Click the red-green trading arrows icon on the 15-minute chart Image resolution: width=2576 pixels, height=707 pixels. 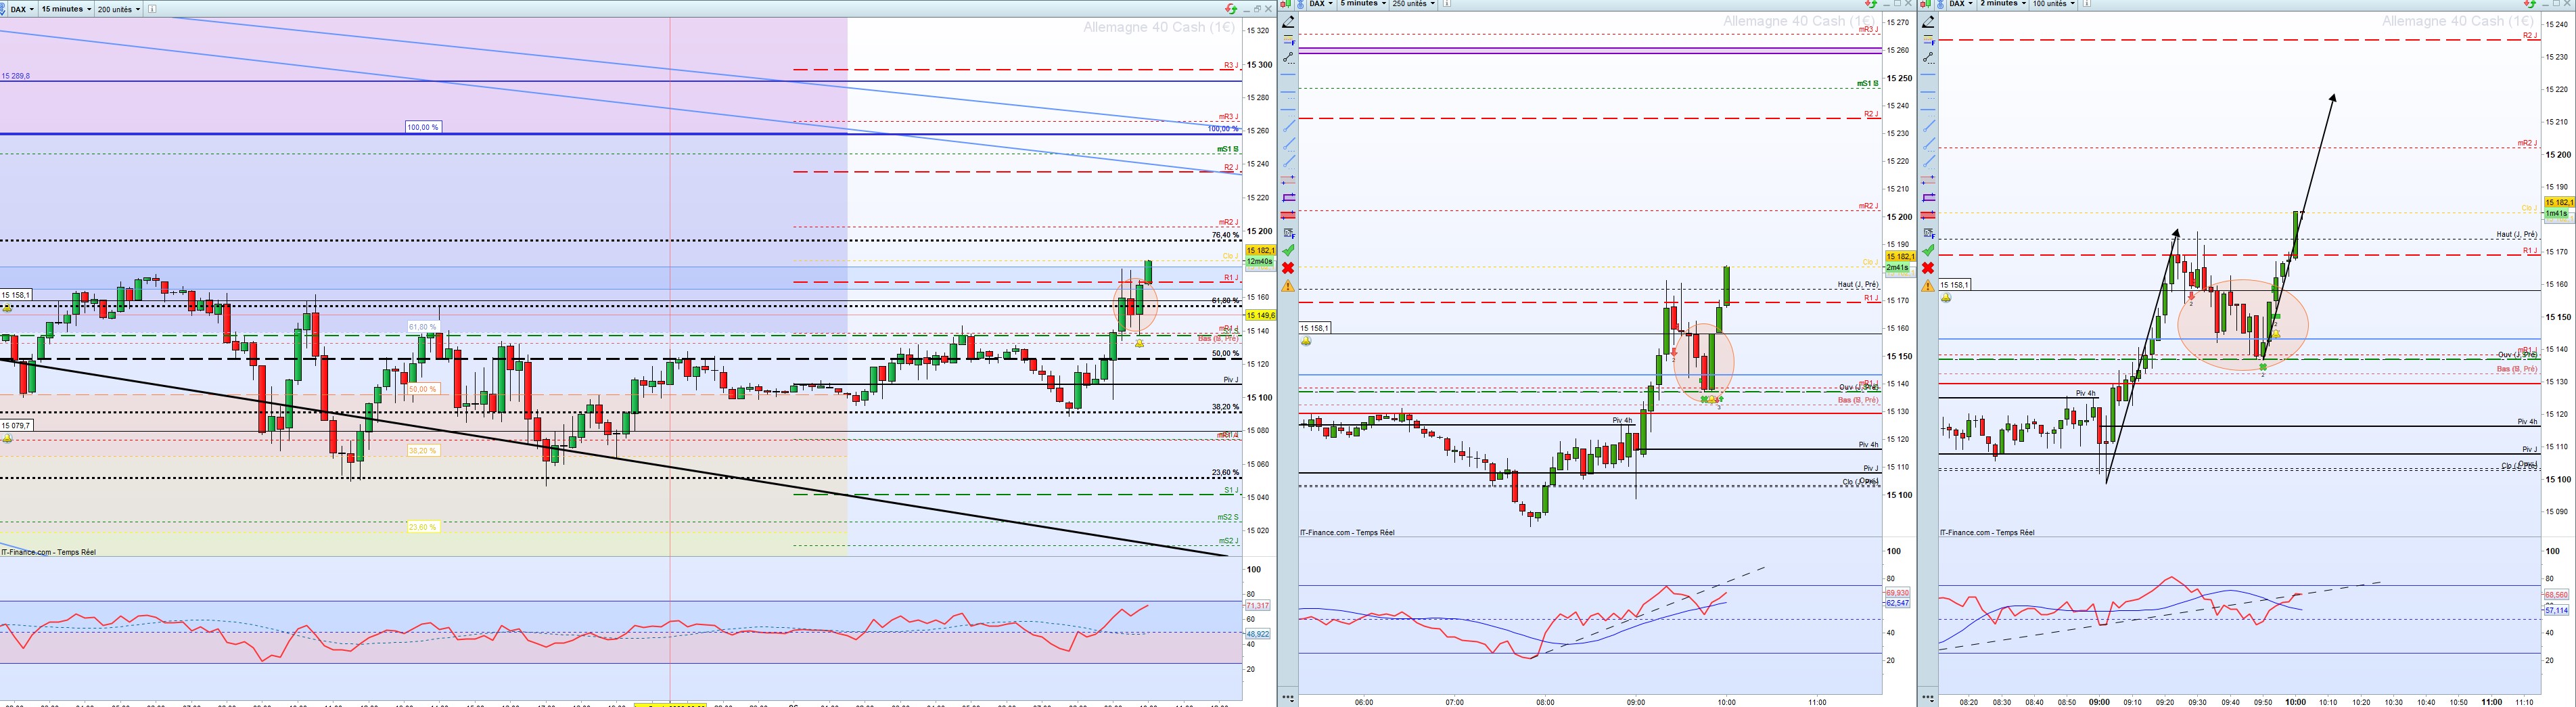click(1232, 9)
